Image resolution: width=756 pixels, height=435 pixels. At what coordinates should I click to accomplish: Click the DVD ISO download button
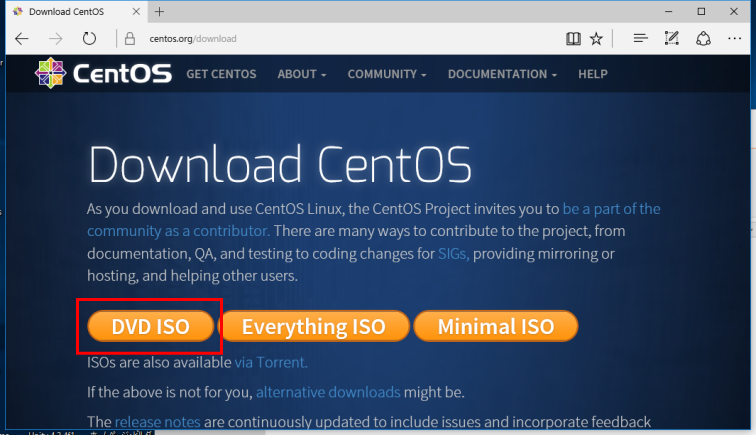[x=150, y=326]
